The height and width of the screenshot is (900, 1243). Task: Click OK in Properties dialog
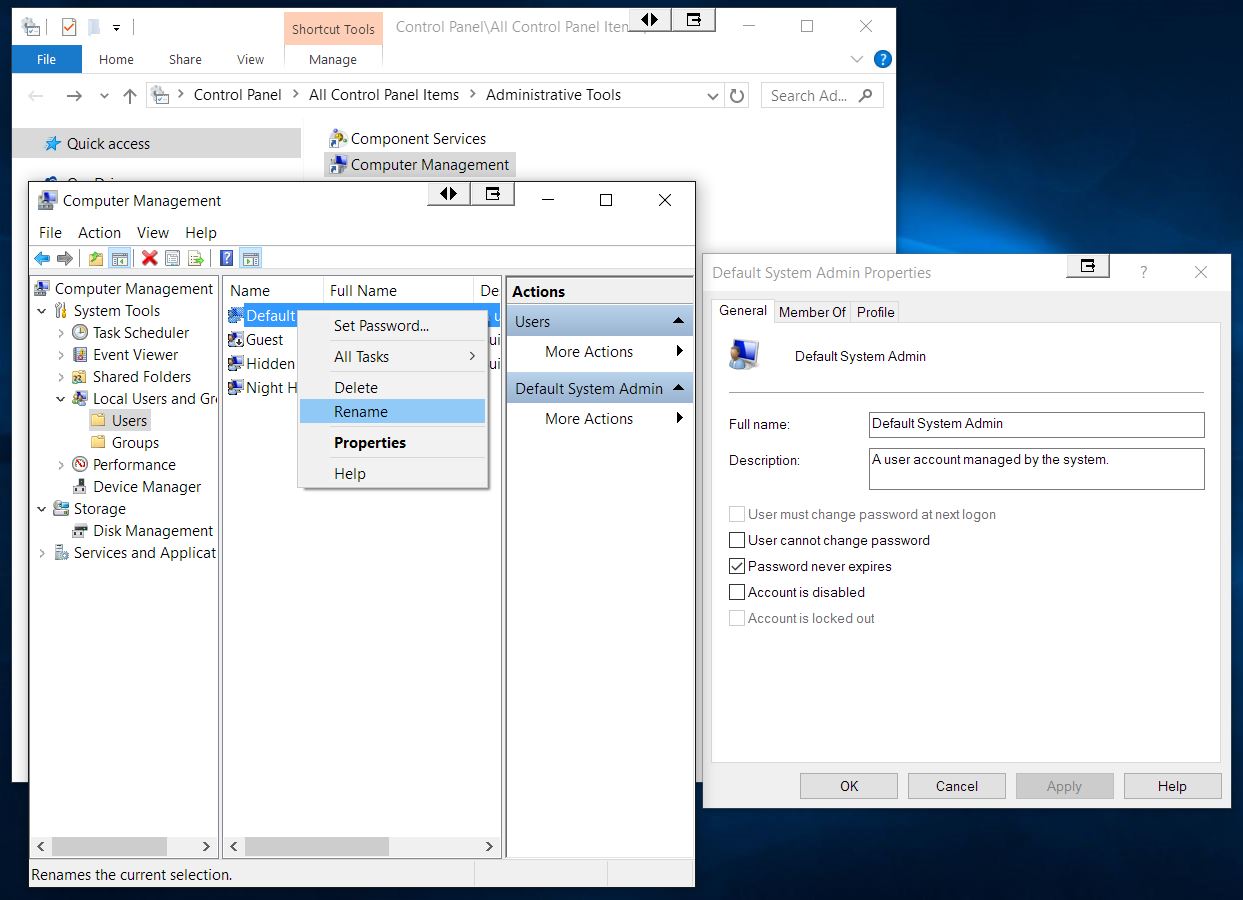pyautogui.click(x=849, y=786)
